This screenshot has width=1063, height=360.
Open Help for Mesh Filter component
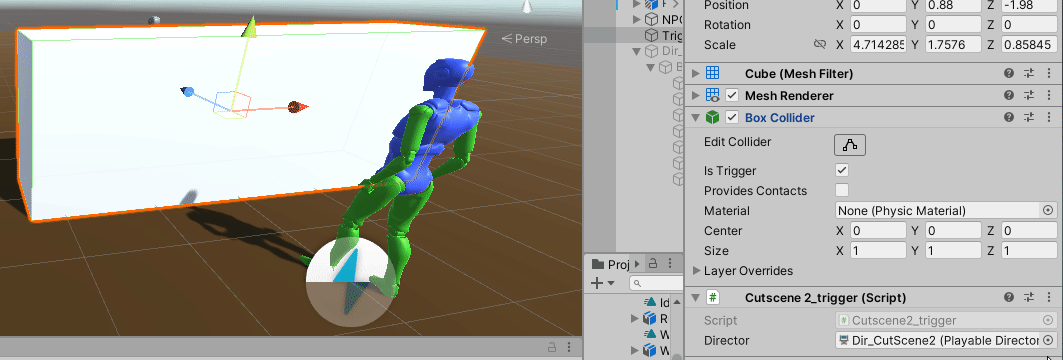[1009, 73]
